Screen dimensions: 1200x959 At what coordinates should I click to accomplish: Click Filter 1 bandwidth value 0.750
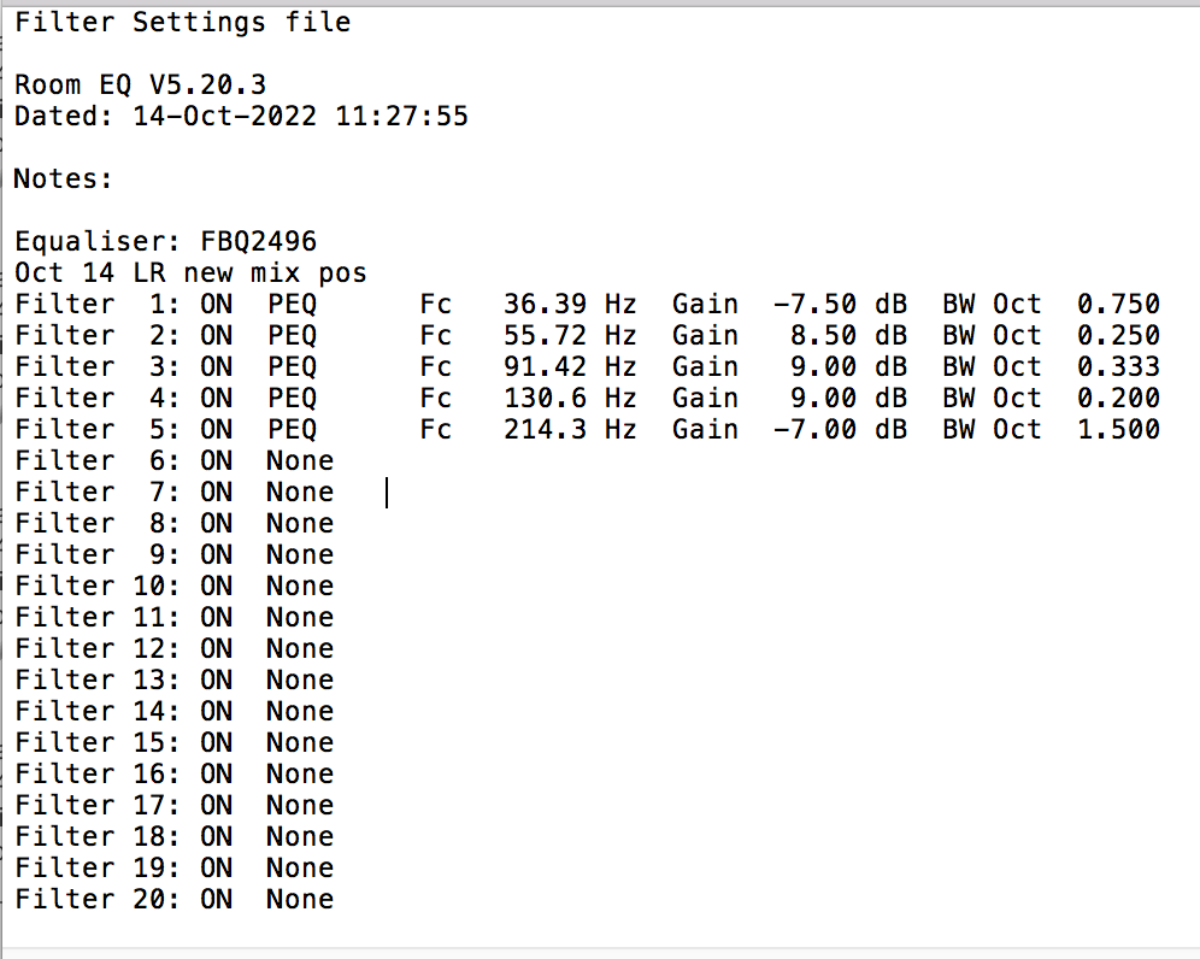click(x=1118, y=303)
